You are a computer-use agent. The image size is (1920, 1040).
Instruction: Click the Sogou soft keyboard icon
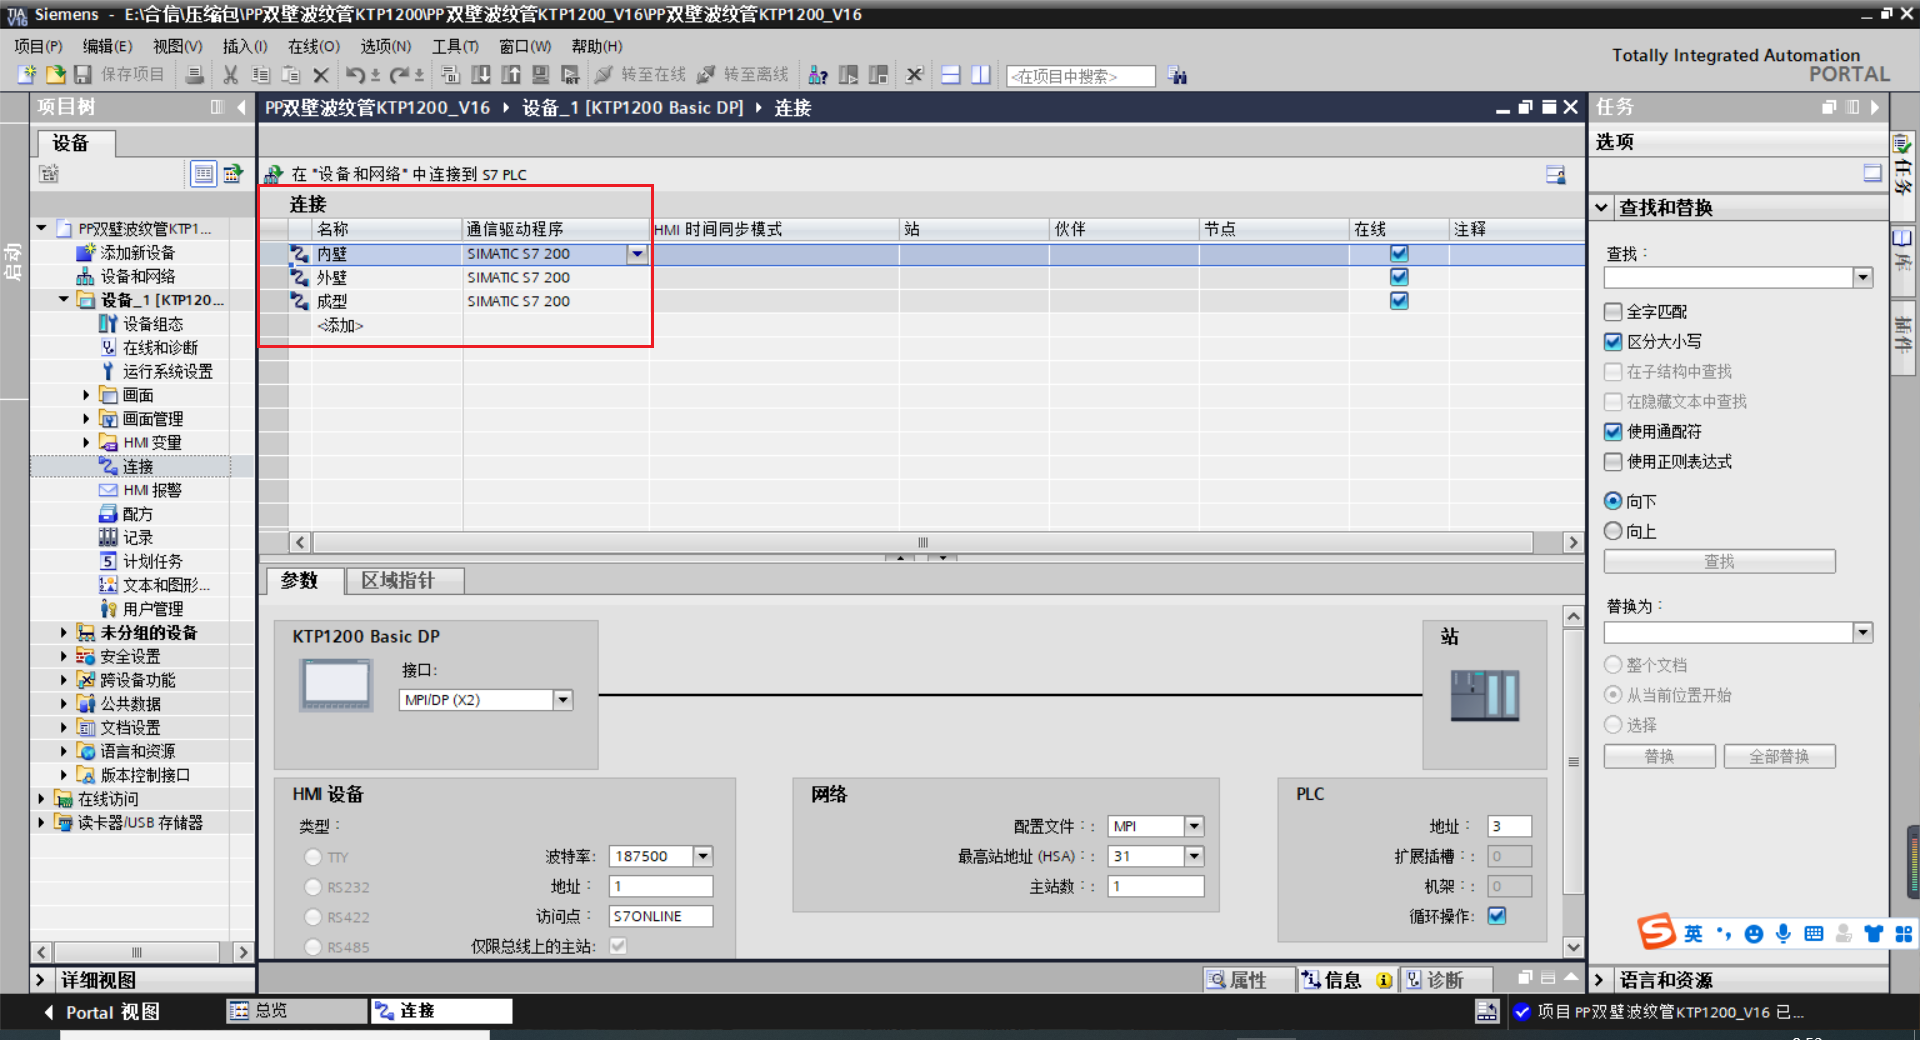[x=1813, y=933]
